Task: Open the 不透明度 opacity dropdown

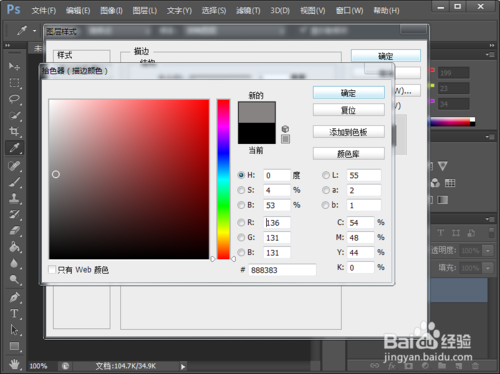Action: click(488, 250)
